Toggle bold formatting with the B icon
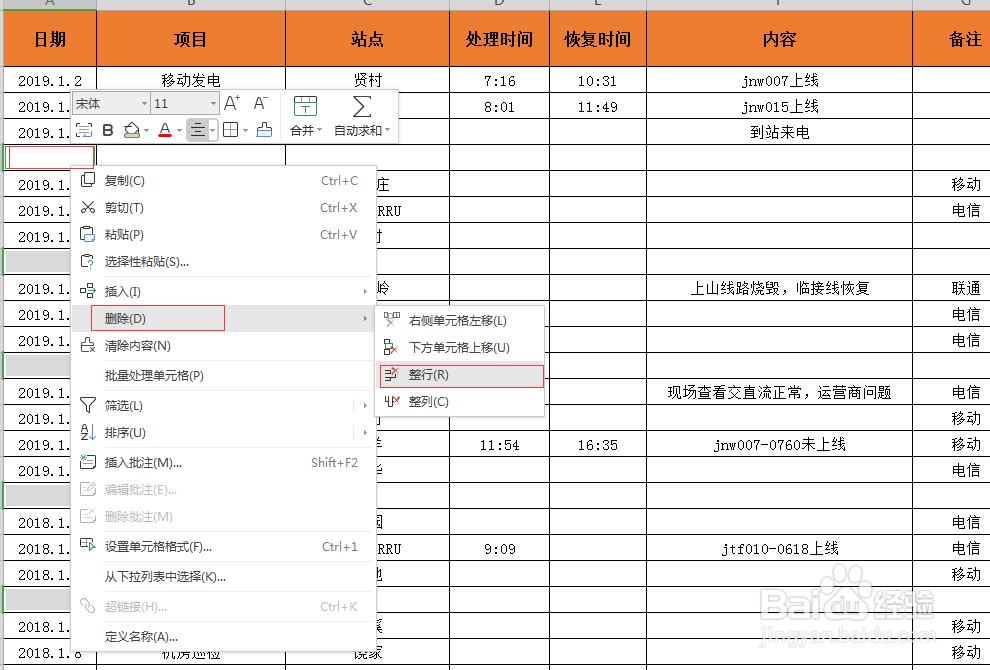 (x=108, y=129)
